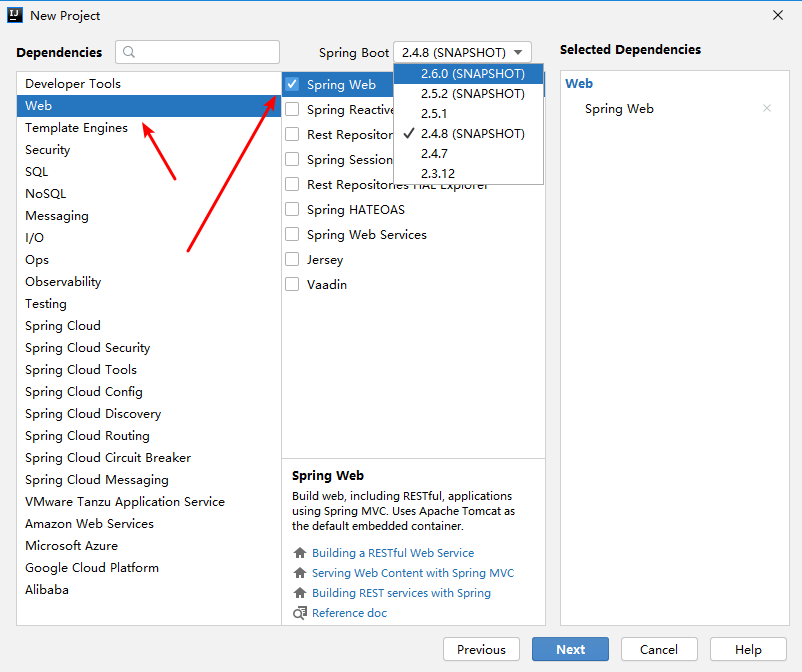Click the search magnifier icon in Dependencies
This screenshot has height=672, width=802.
click(129, 52)
